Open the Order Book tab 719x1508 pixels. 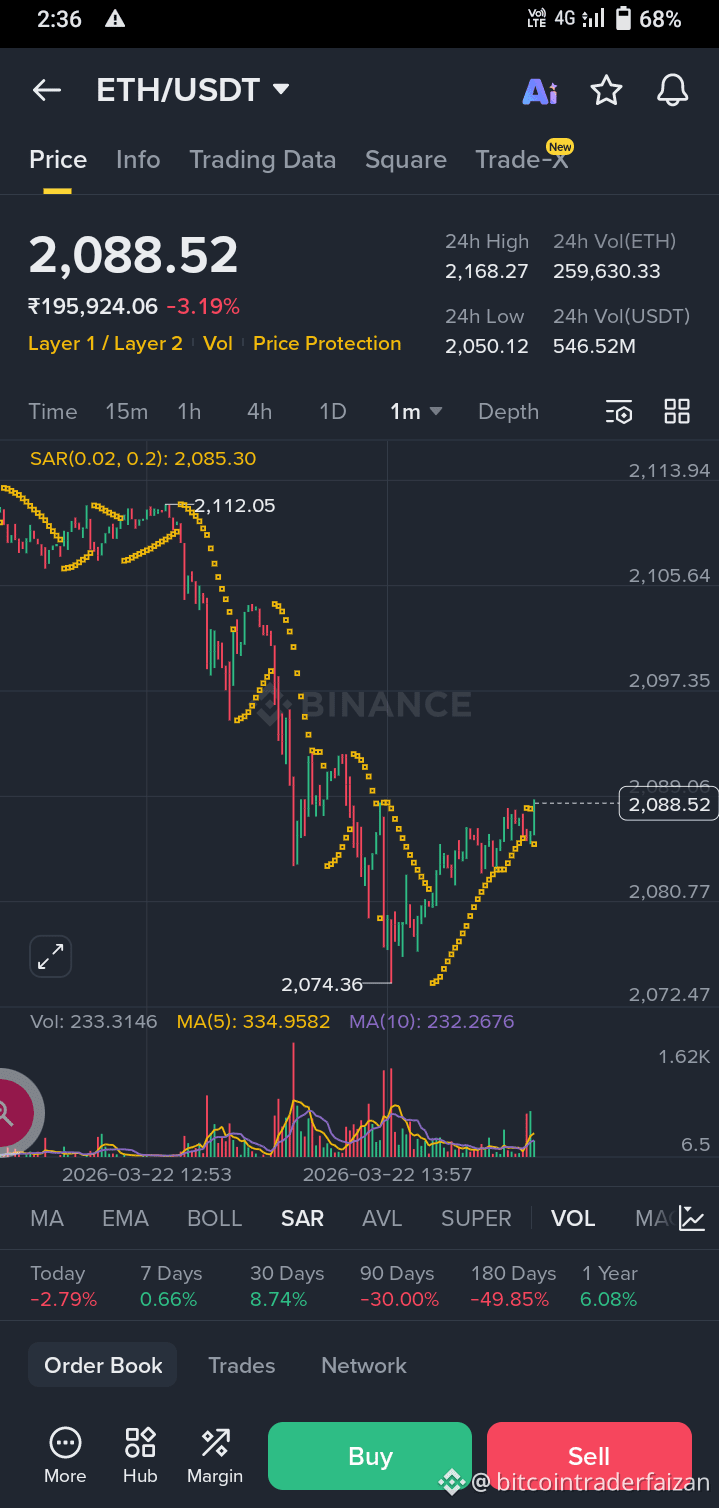103,1365
